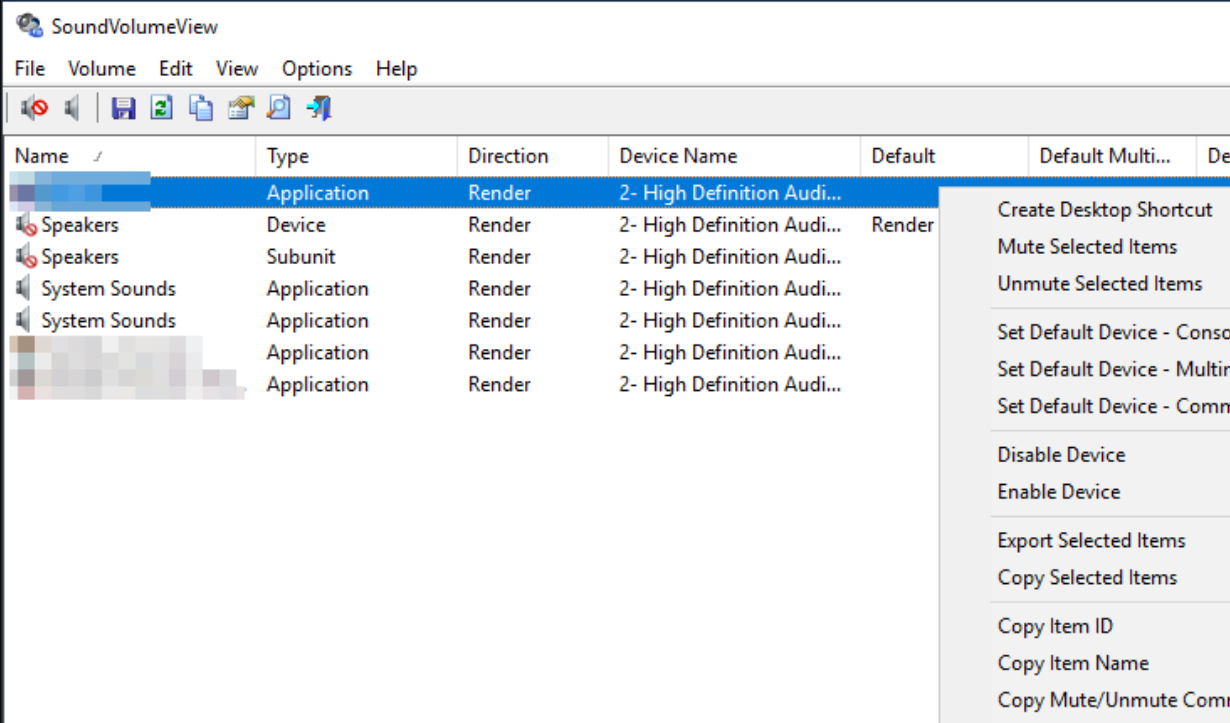Click Disable Device in the context menu
This screenshot has width=1230, height=723.
(1060, 454)
